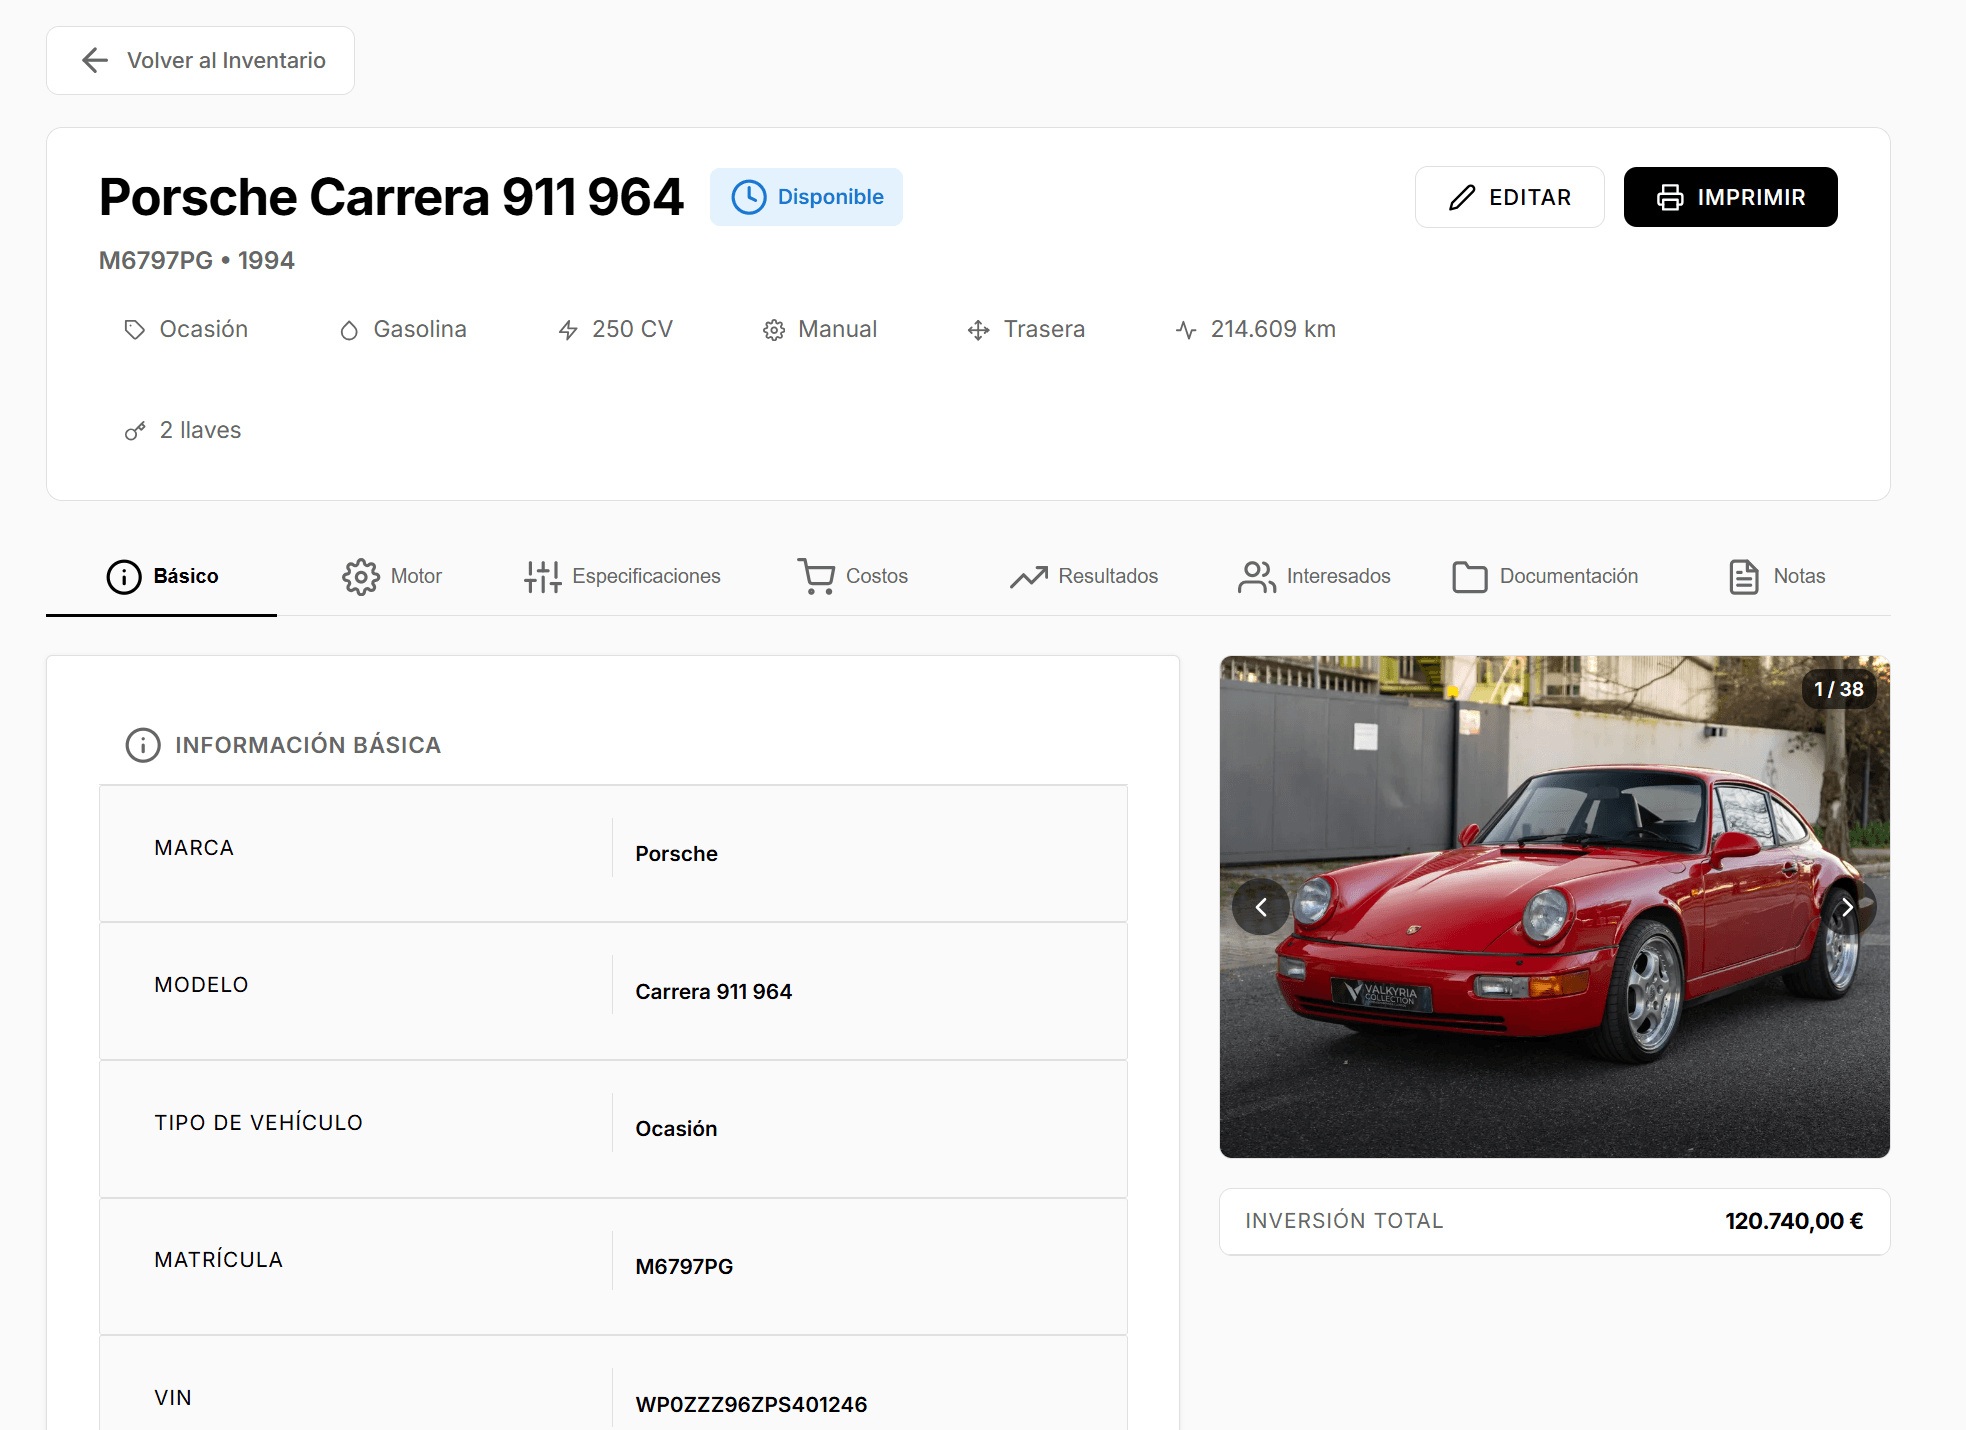1966x1430 pixels.
Task: Click the MODELO value Carrera 911 964
Action: click(714, 992)
